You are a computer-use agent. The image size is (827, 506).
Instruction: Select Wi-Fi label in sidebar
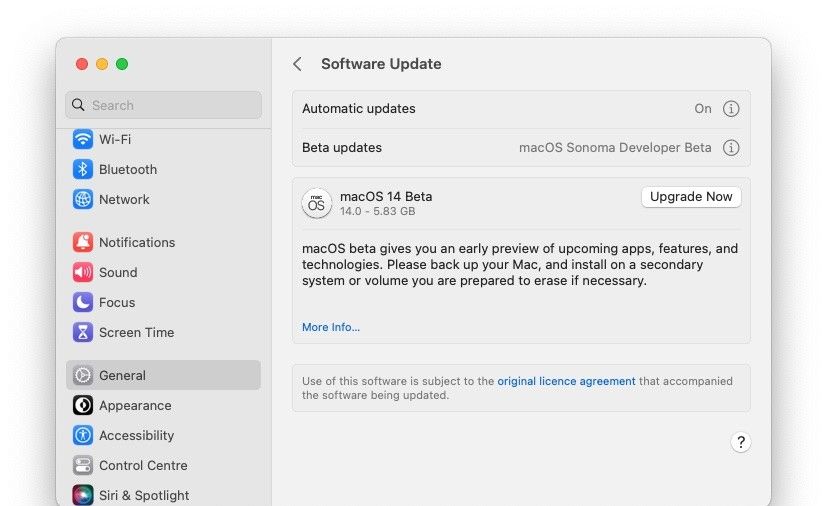click(x=115, y=139)
